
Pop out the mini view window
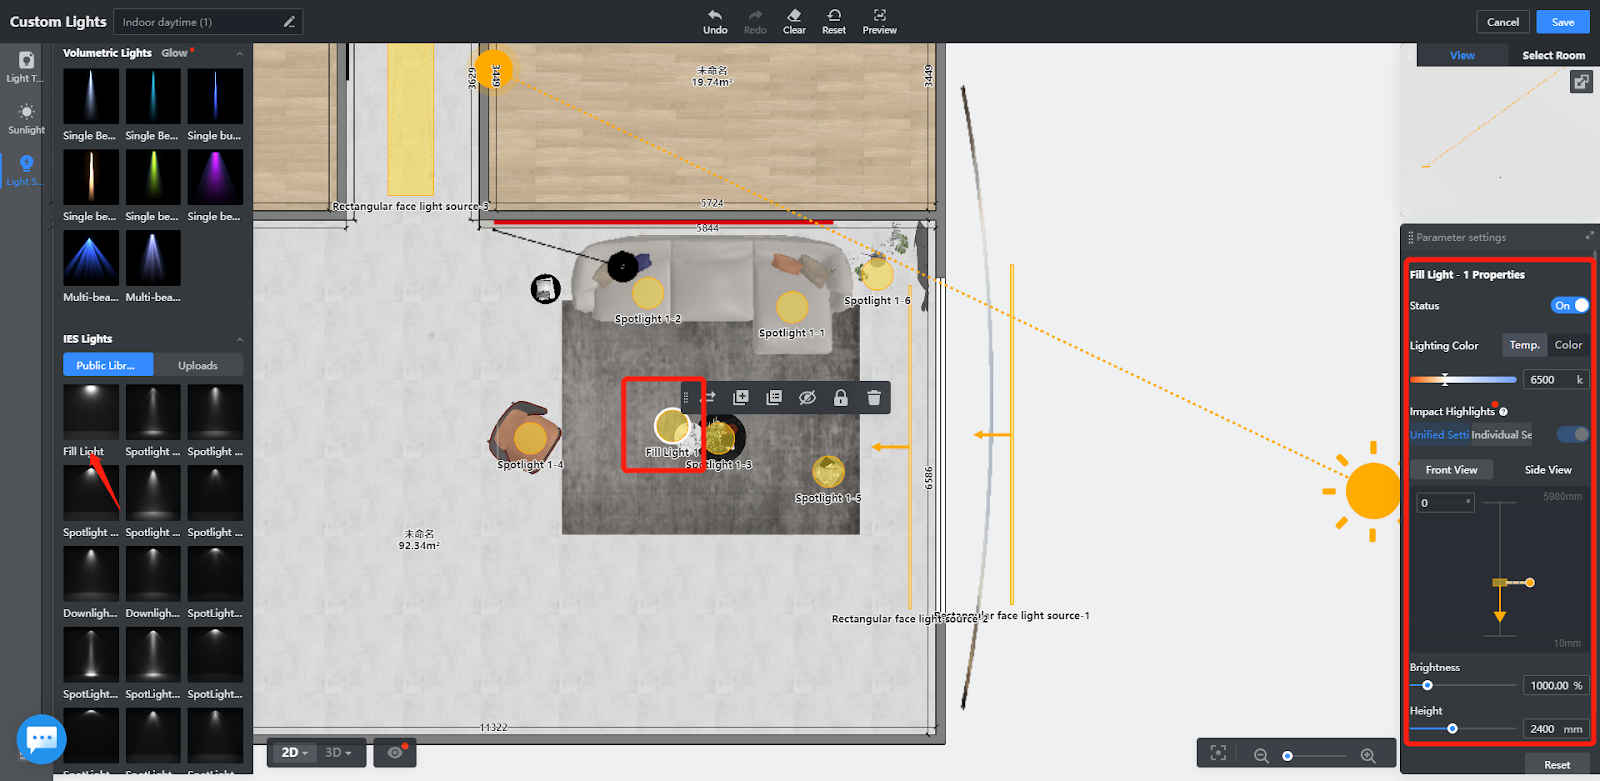[x=1581, y=82]
